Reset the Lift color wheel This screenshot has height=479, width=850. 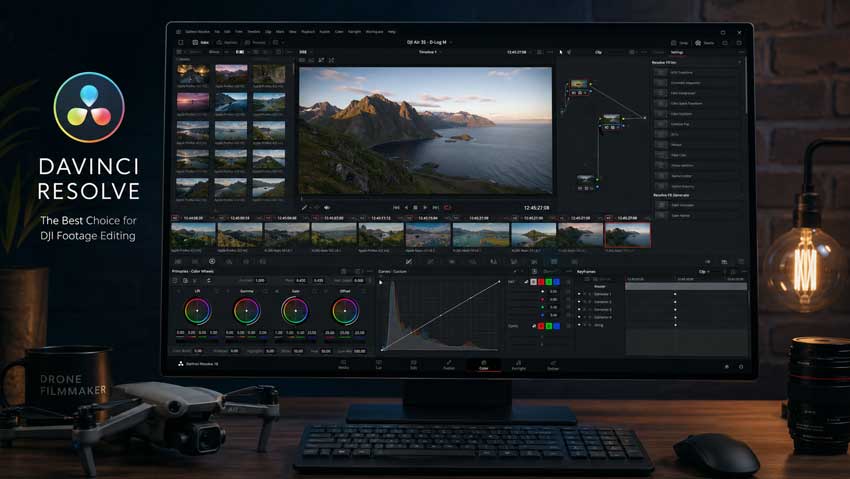pyautogui.click(x=216, y=292)
